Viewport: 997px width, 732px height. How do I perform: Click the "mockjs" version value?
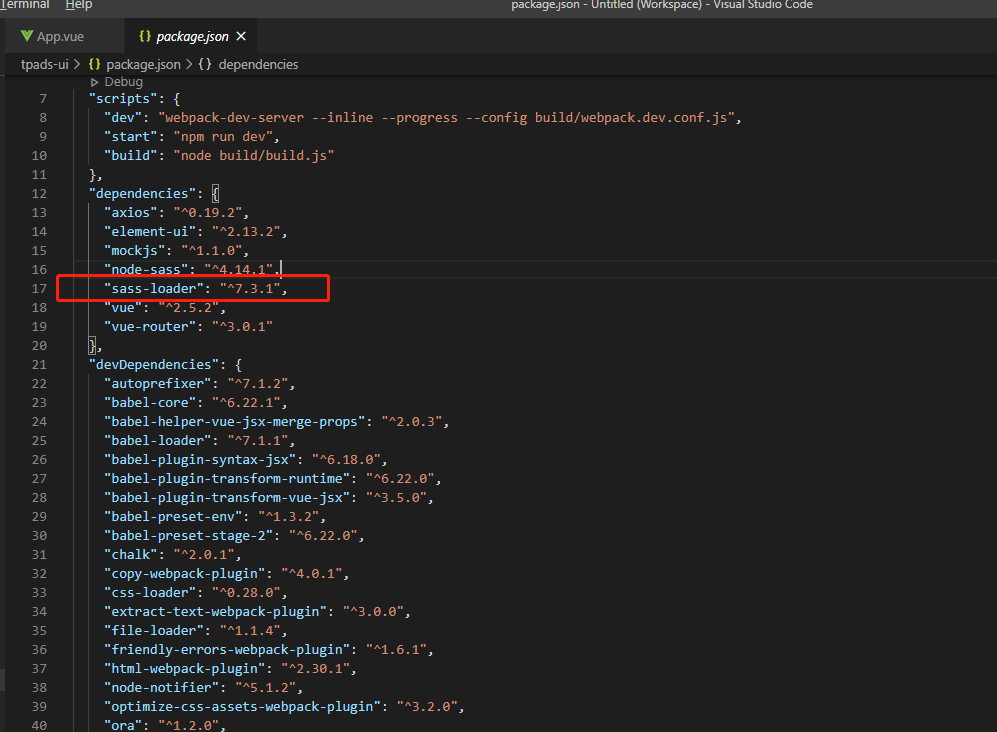click(211, 251)
